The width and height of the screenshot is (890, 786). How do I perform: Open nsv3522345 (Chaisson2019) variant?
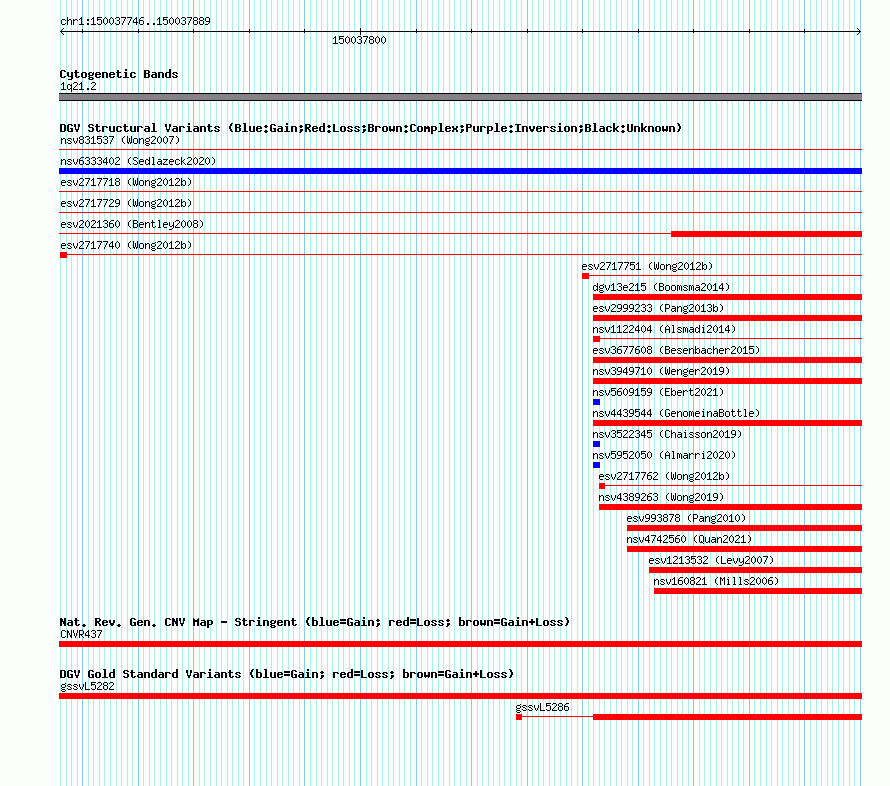click(x=667, y=434)
